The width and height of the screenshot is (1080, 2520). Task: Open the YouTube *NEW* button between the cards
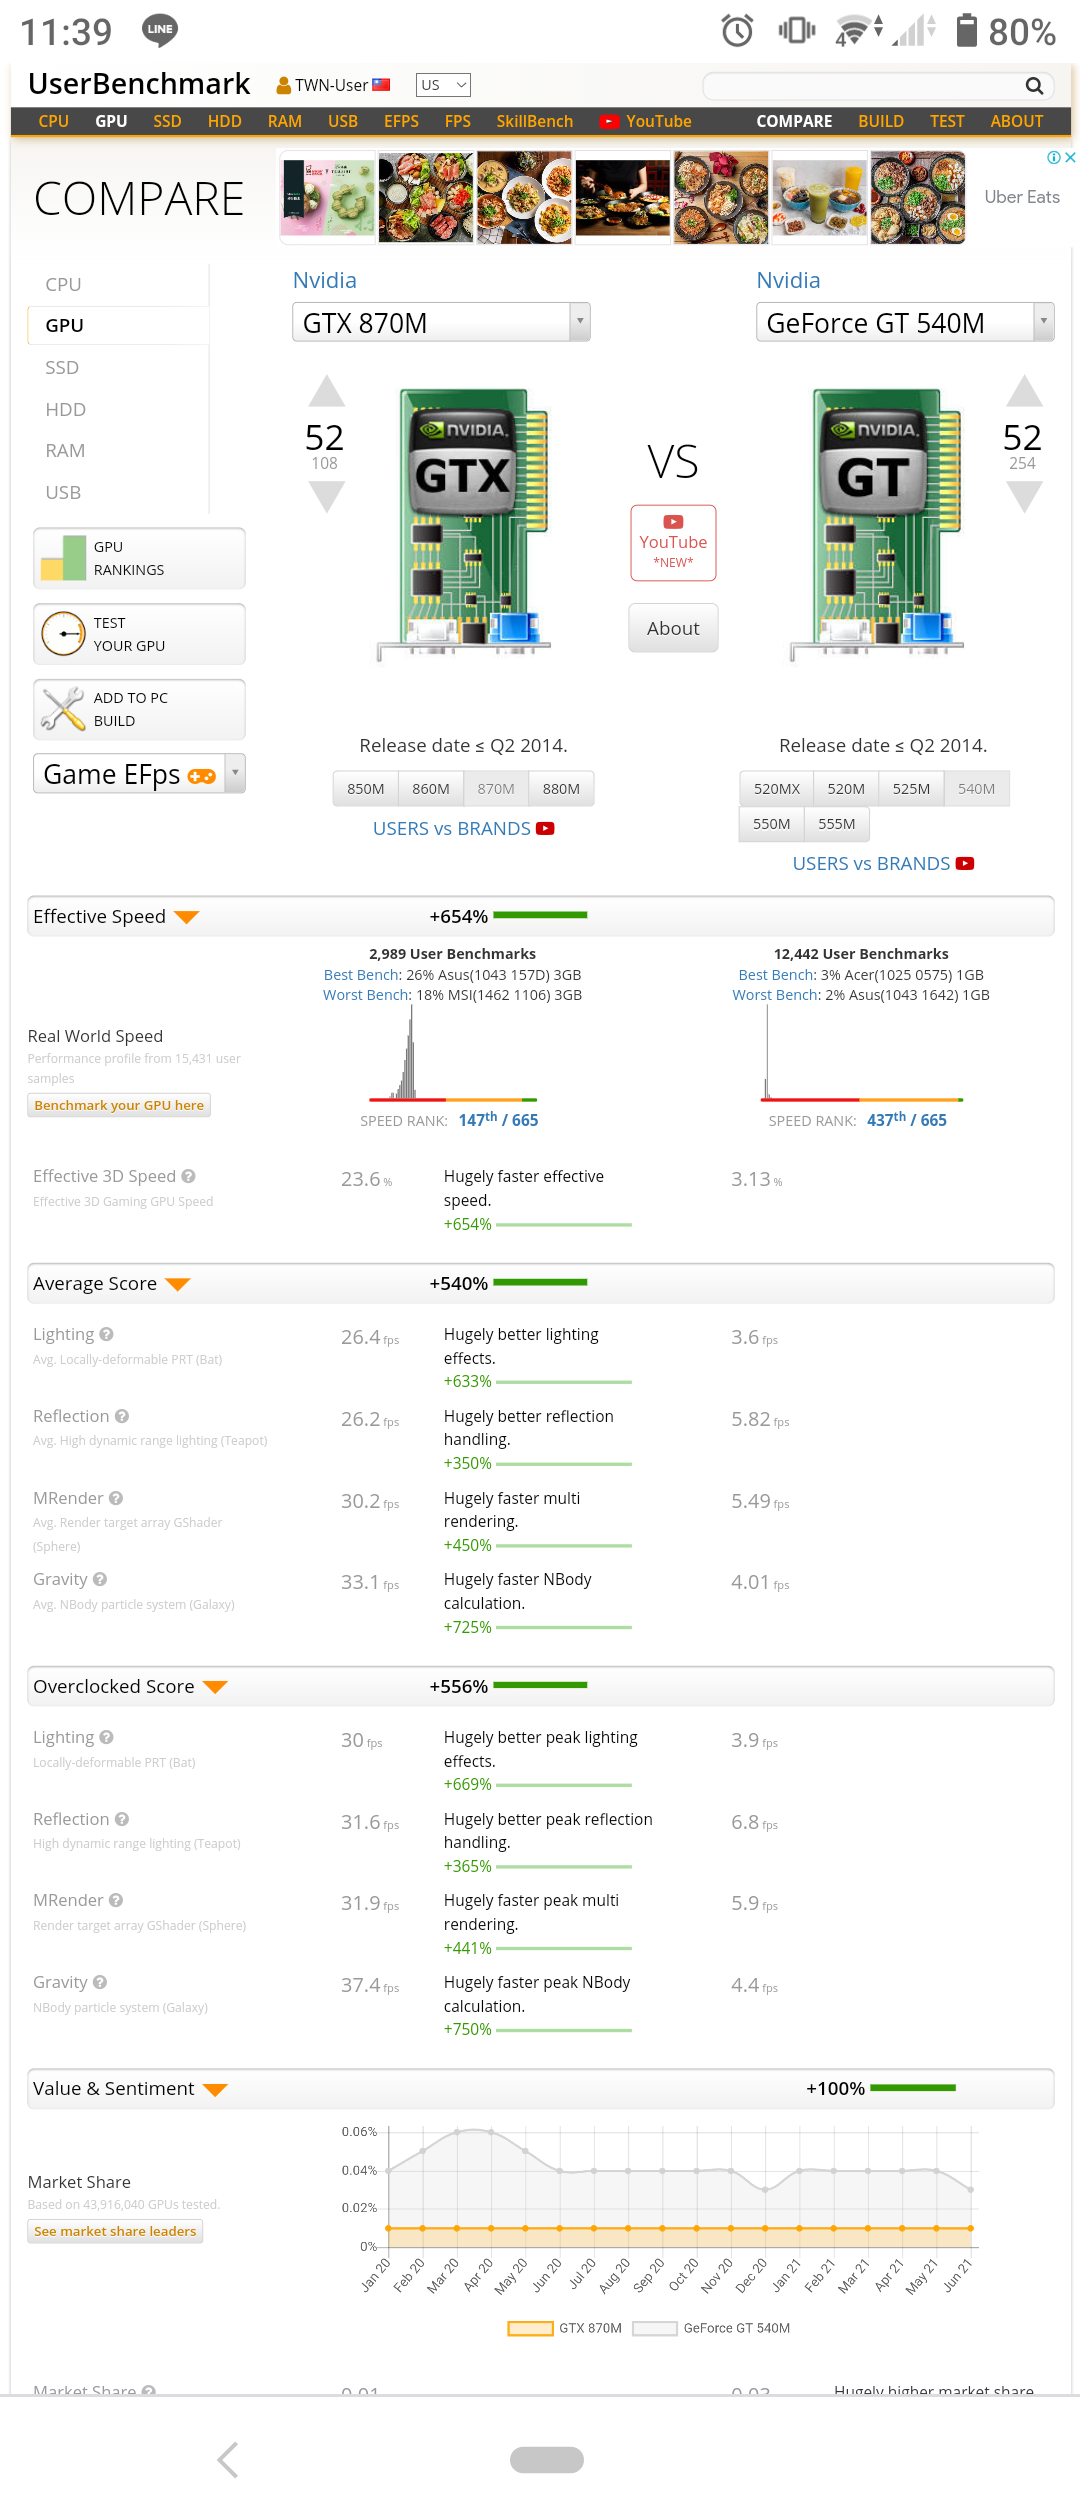click(673, 543)
